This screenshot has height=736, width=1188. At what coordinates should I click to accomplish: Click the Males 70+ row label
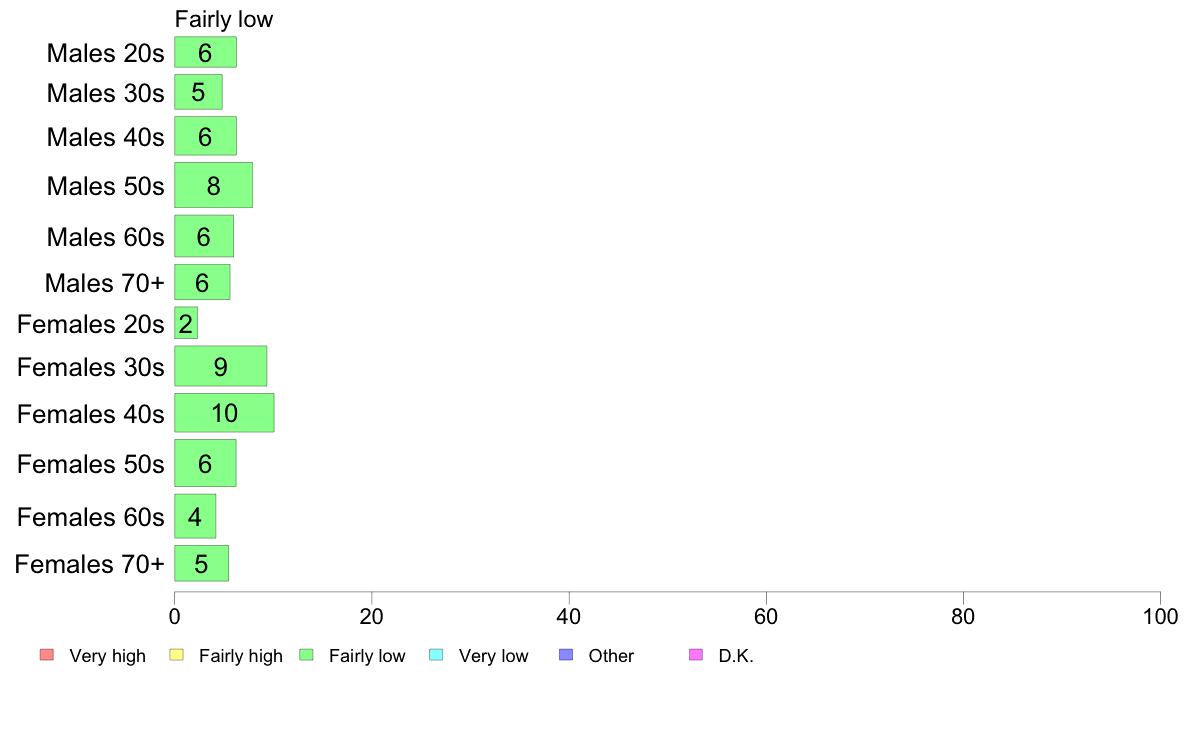tap(105, 283)
